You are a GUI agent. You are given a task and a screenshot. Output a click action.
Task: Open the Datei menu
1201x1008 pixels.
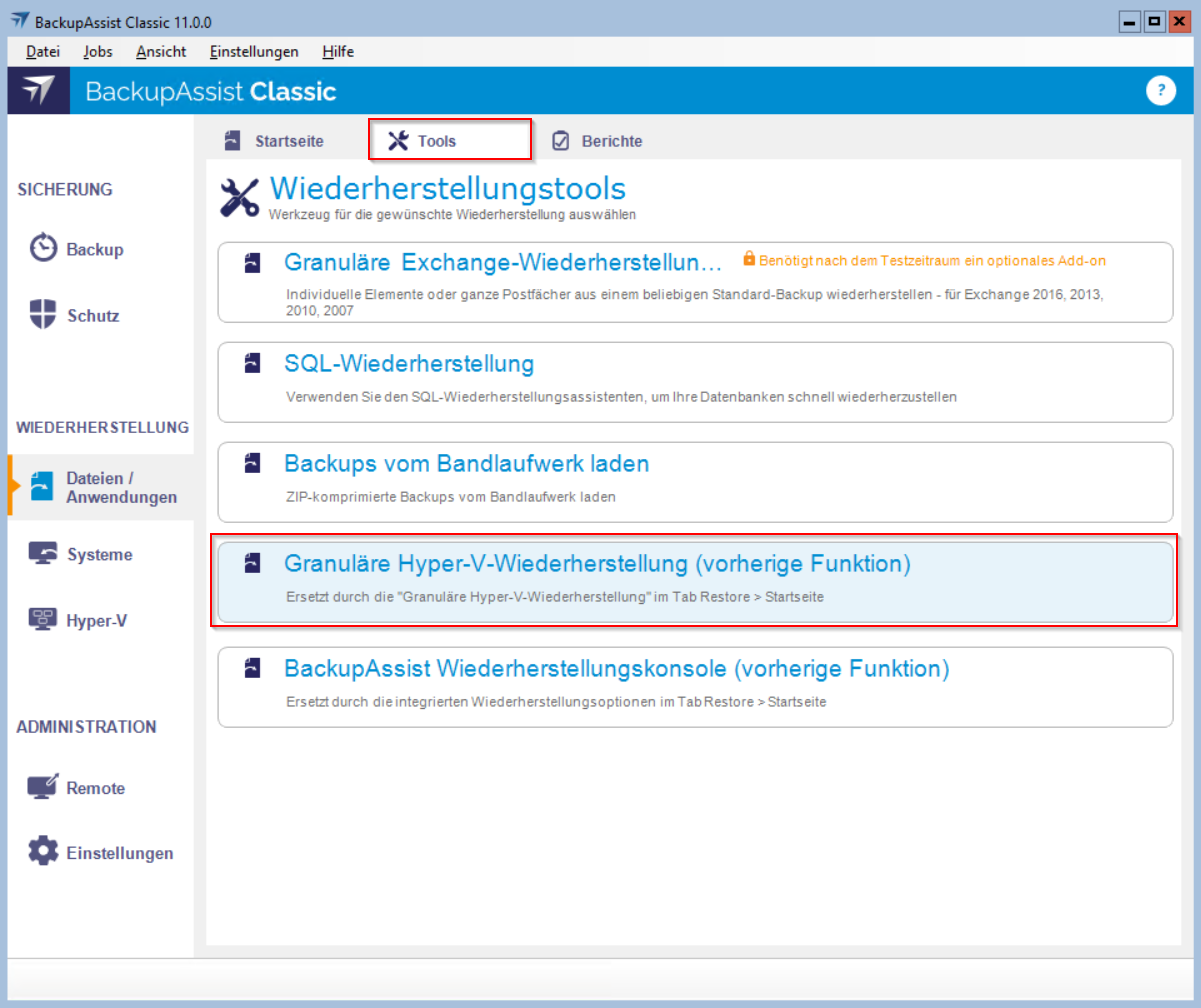43,52
